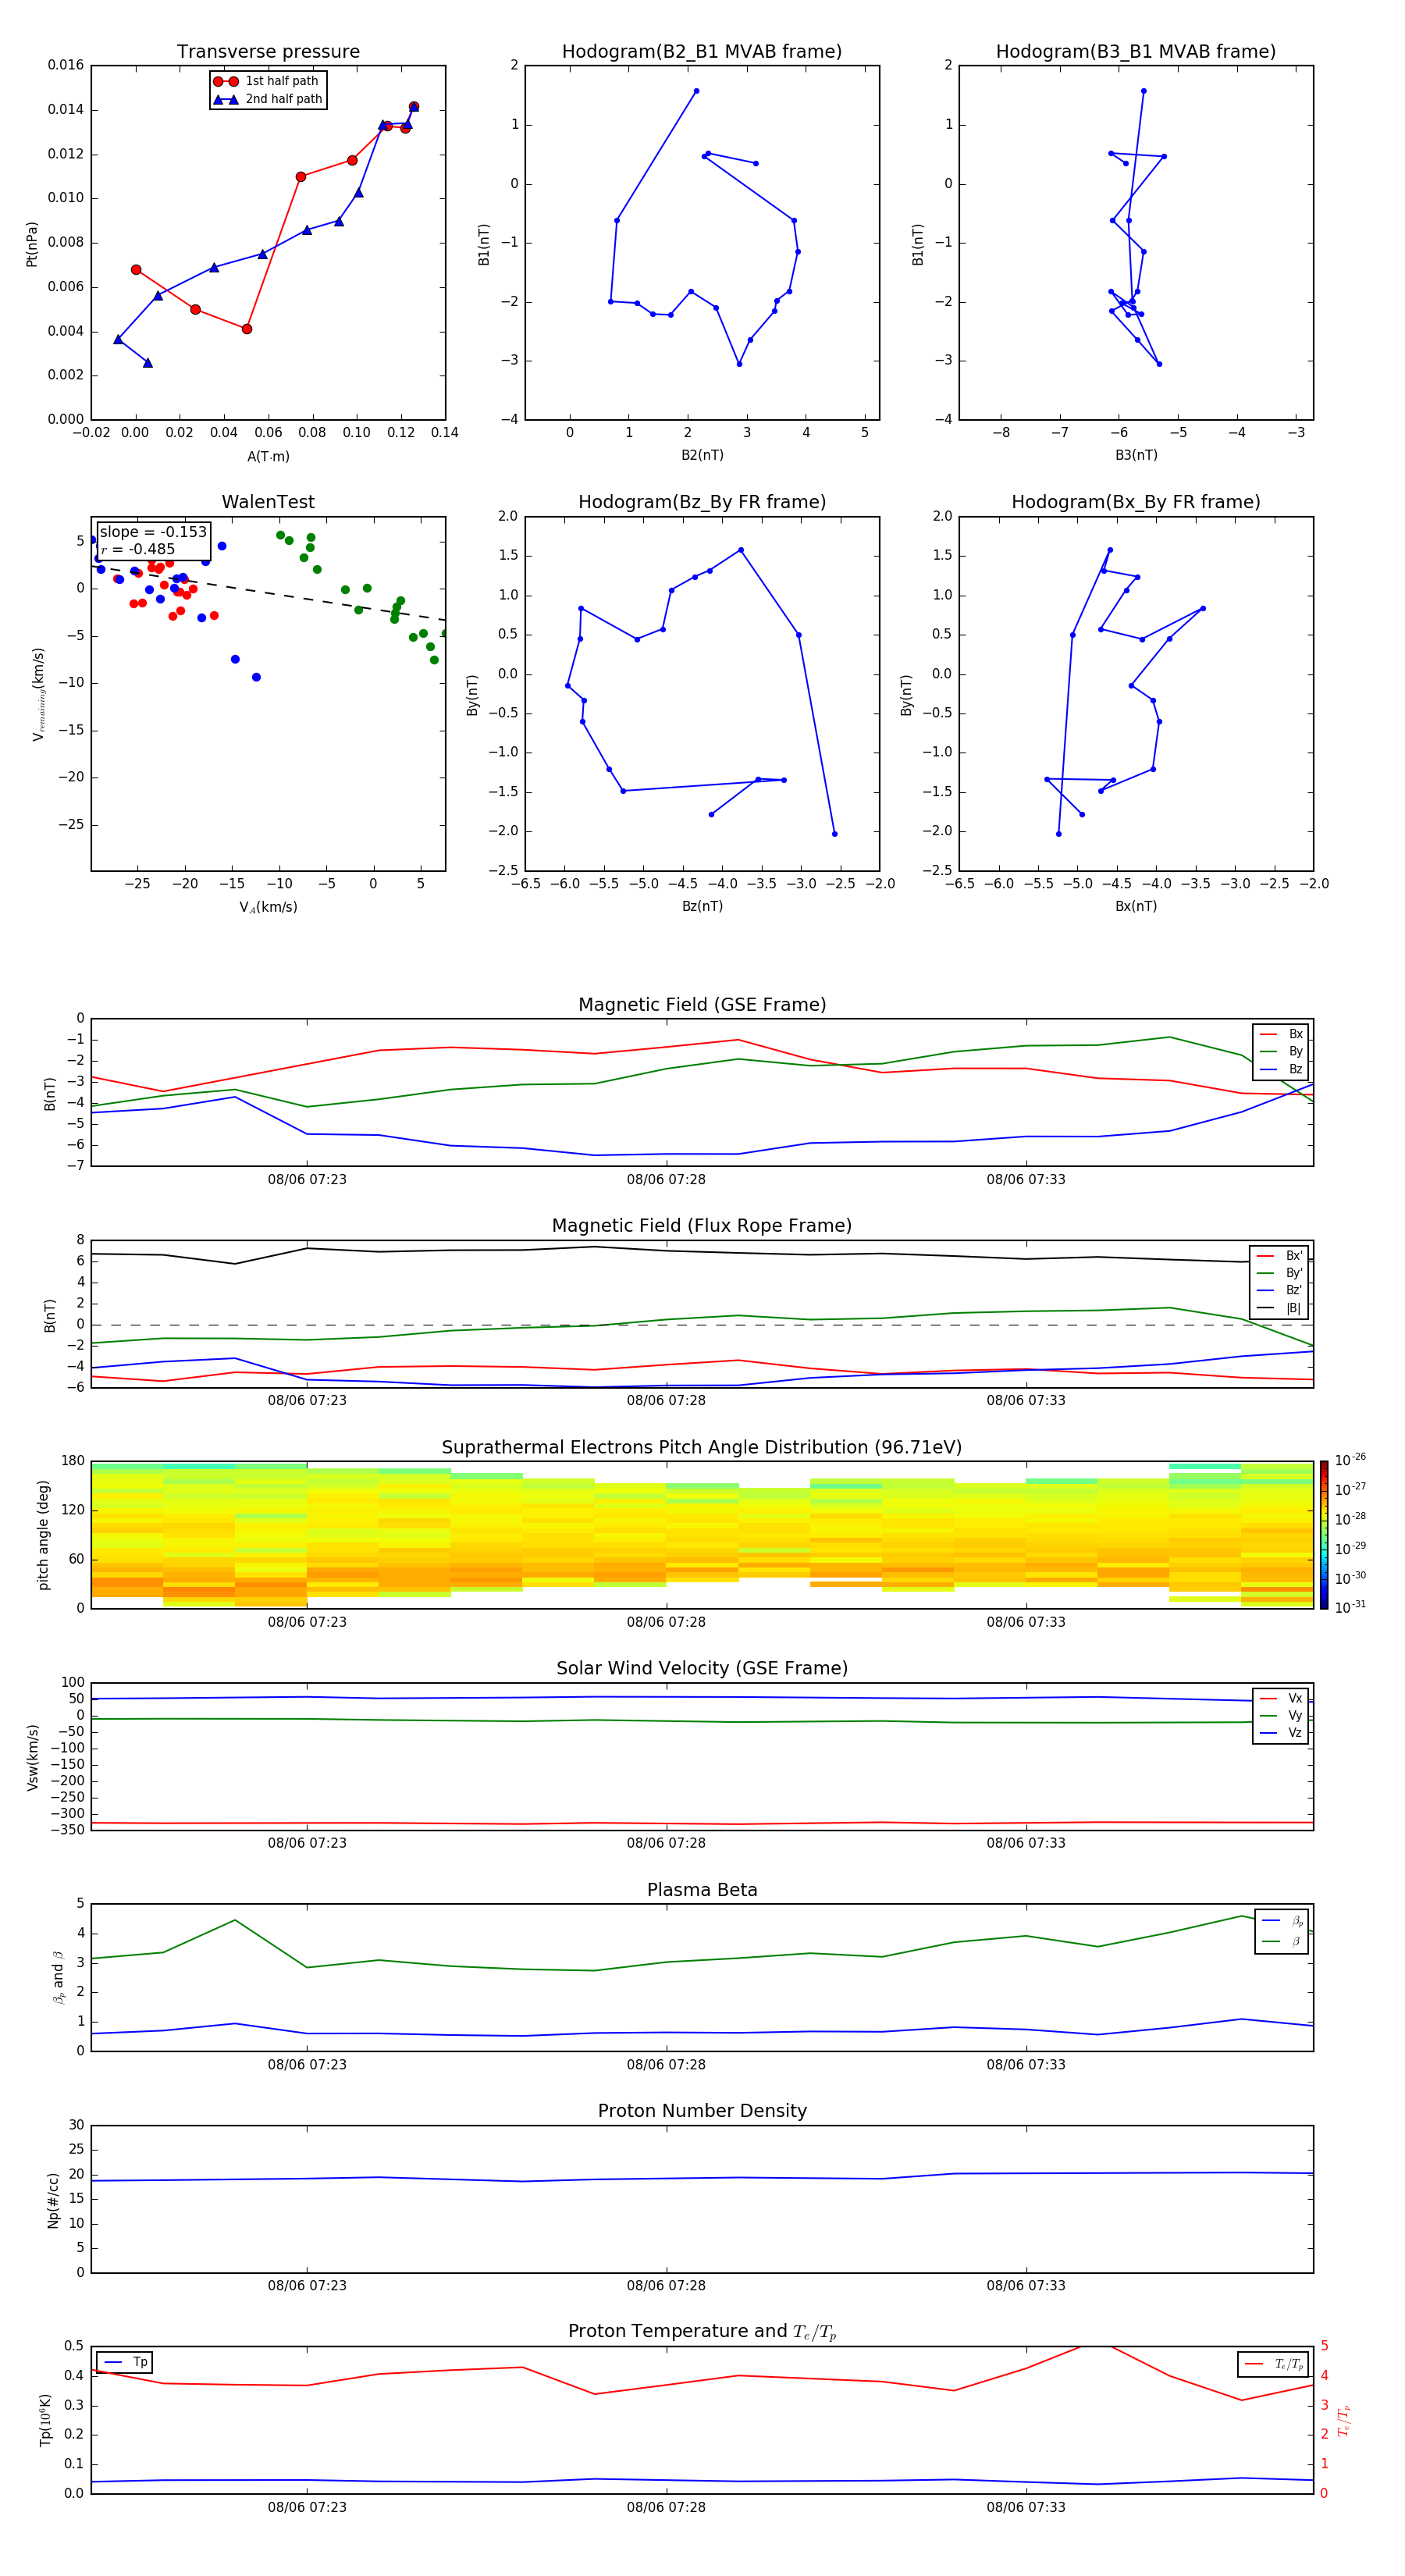Click the 'Hodogram(B3_B1 MVAB frame)' title

click(1136, 52)
